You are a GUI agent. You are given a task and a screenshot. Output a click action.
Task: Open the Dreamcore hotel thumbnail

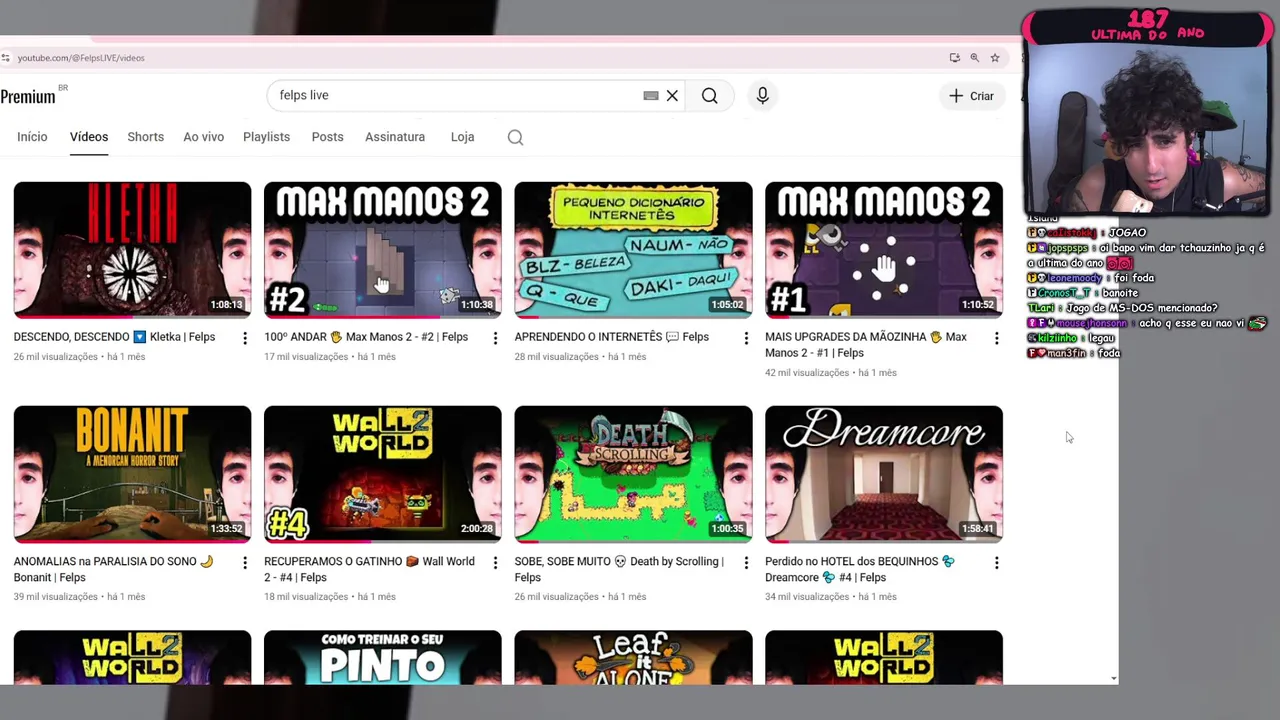pos(884,474)
